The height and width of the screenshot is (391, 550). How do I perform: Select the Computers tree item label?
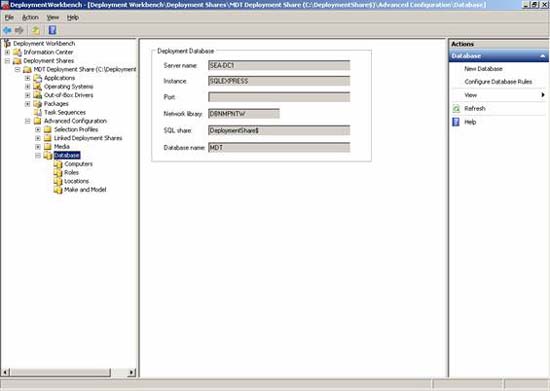(79, 164)
